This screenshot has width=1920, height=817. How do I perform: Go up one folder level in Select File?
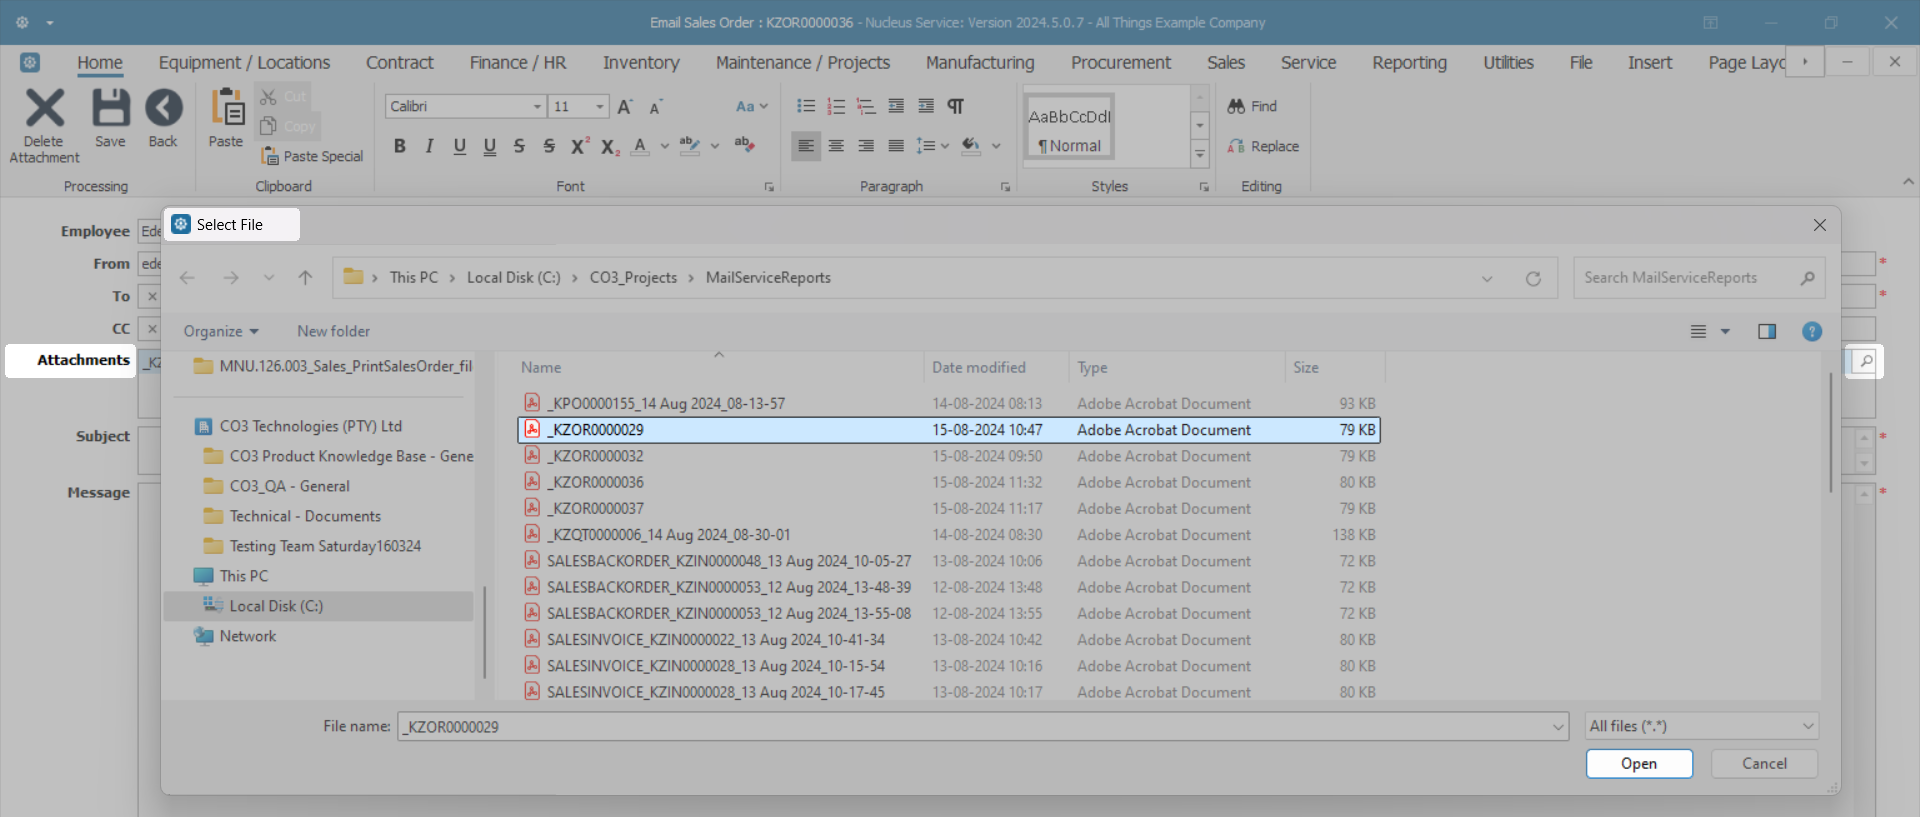click(x=305, y=278)
